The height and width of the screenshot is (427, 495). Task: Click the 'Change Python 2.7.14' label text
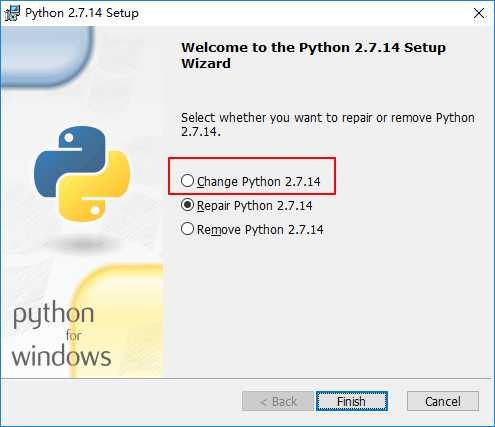[x=259, y=182]
